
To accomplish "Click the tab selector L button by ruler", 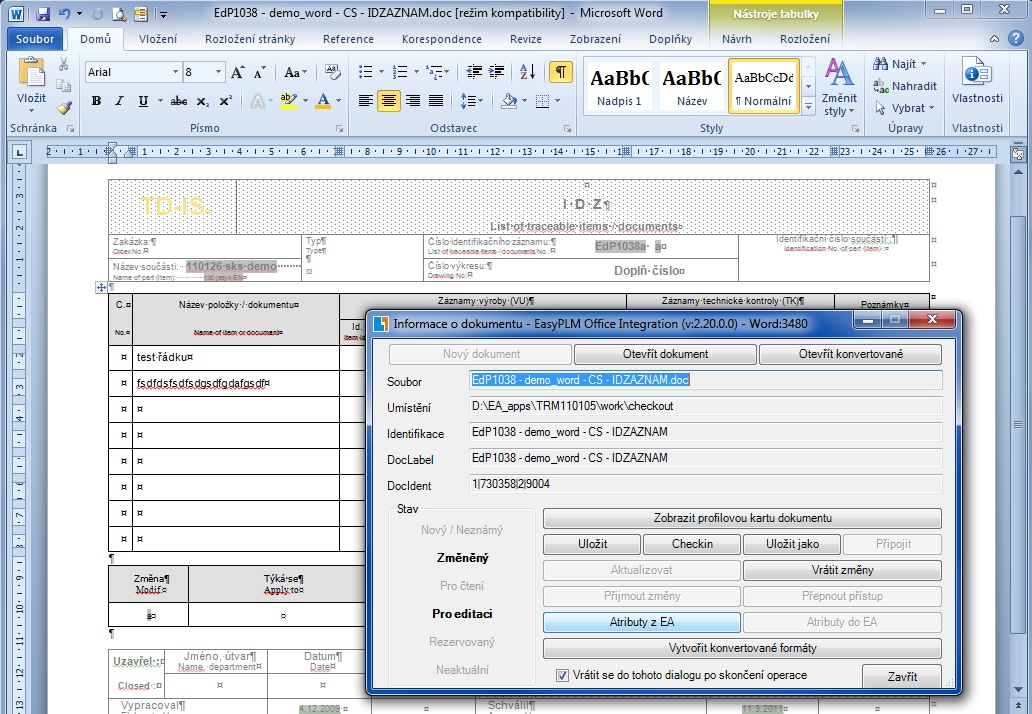I will (20, 153).
